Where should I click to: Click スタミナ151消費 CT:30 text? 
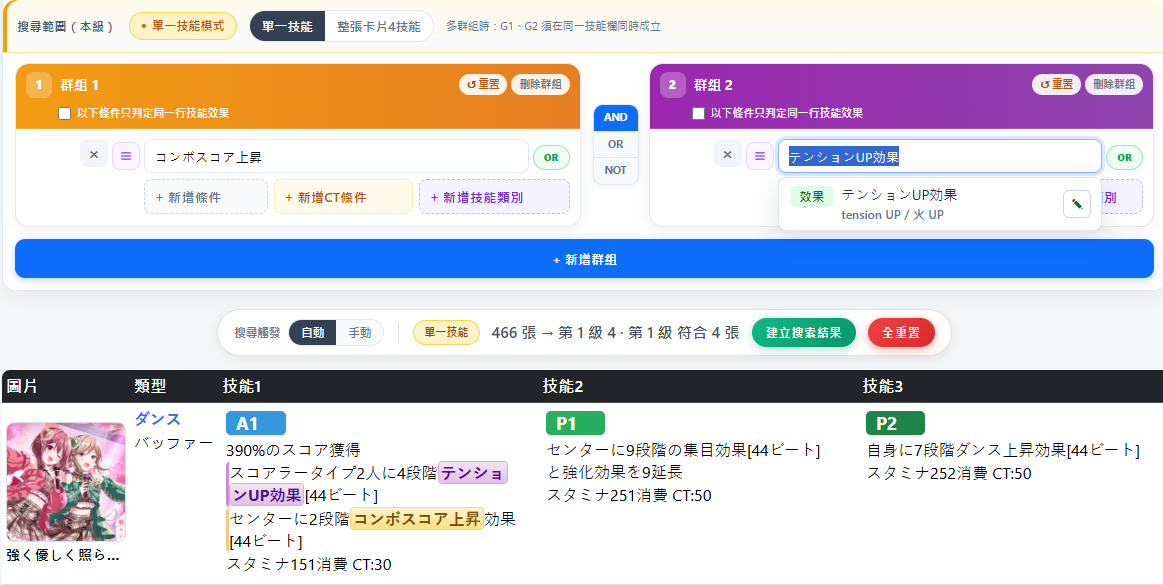309,564
